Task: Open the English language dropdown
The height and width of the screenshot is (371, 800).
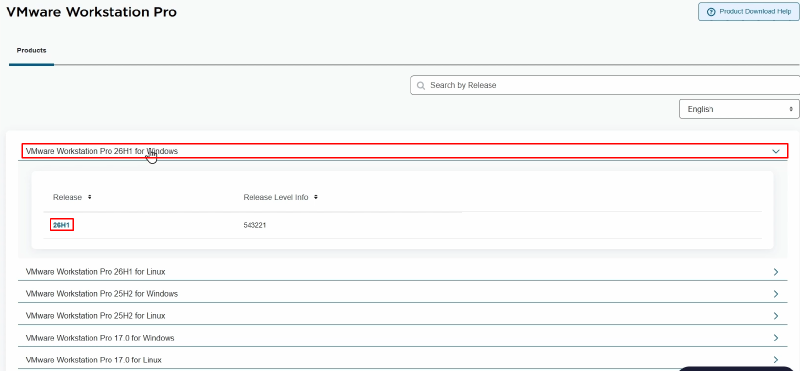Action: [x=739, y=109]
